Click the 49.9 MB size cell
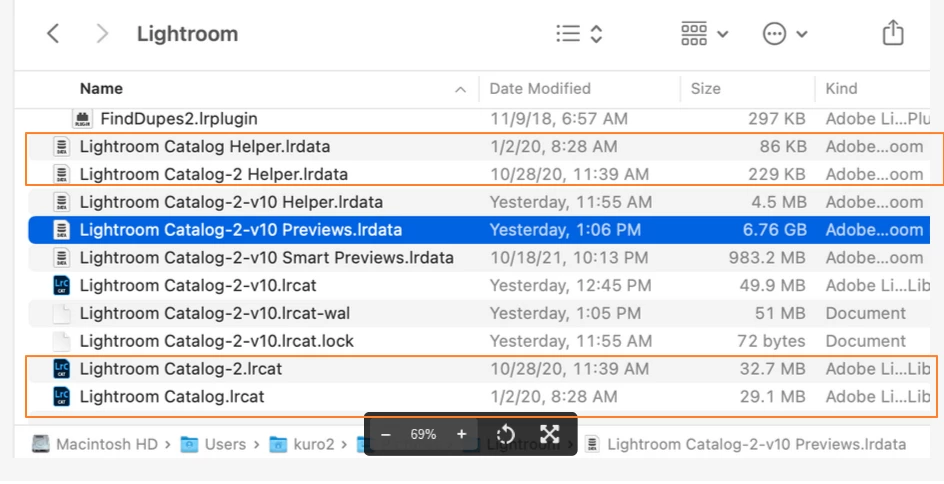Image resolution: width=944 pixels, height=484 pixels. coord(773,285)
